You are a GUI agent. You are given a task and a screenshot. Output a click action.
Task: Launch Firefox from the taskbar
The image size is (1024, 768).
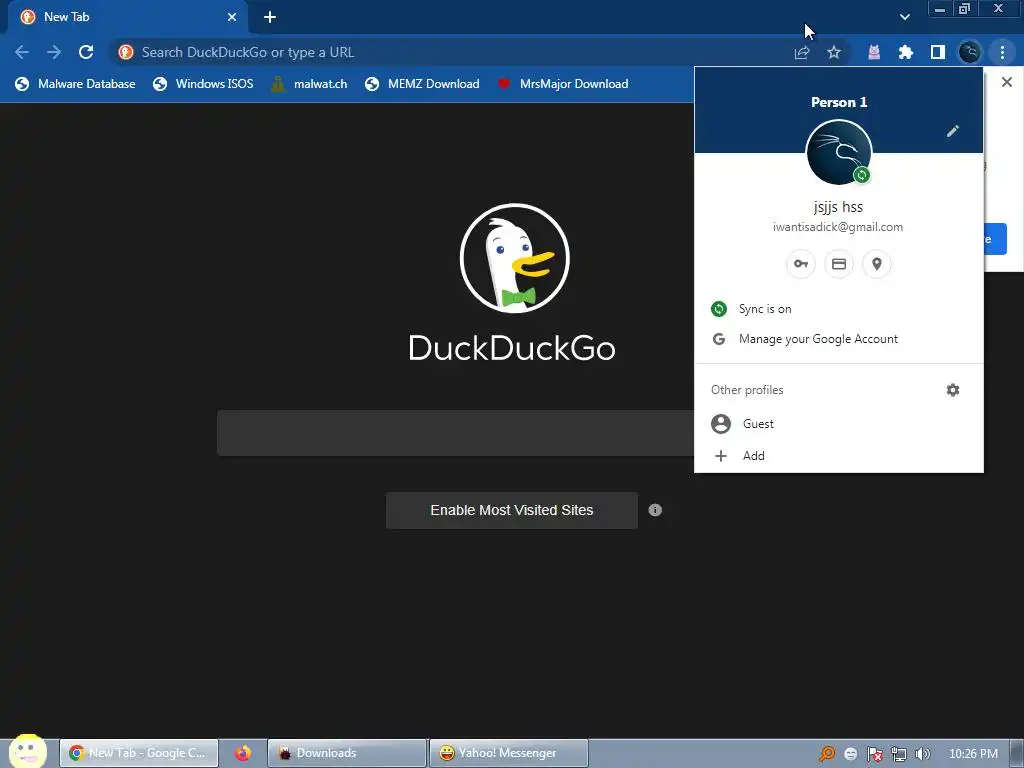click(x=243, y=753)
